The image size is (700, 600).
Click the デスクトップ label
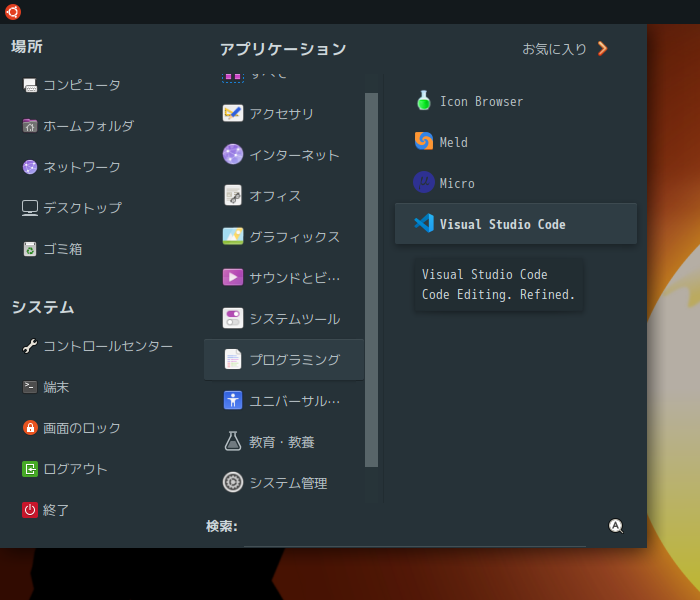pyautogui.click(x=82, y=208)
